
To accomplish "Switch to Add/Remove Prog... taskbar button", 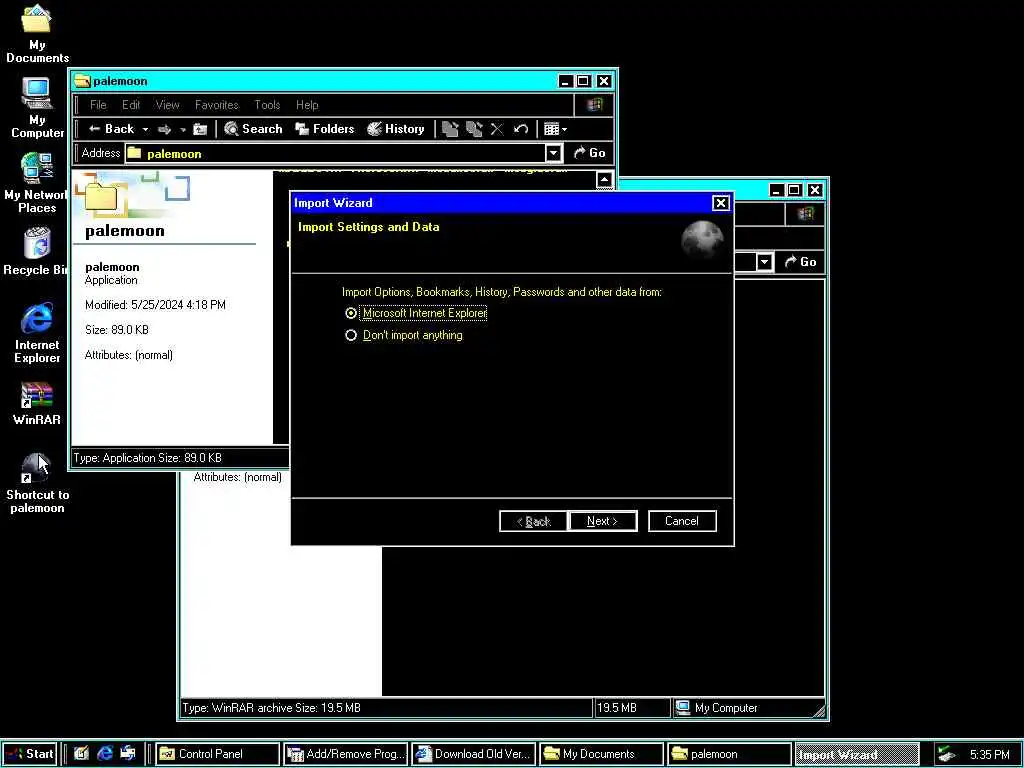I will [x=346, y=754].
